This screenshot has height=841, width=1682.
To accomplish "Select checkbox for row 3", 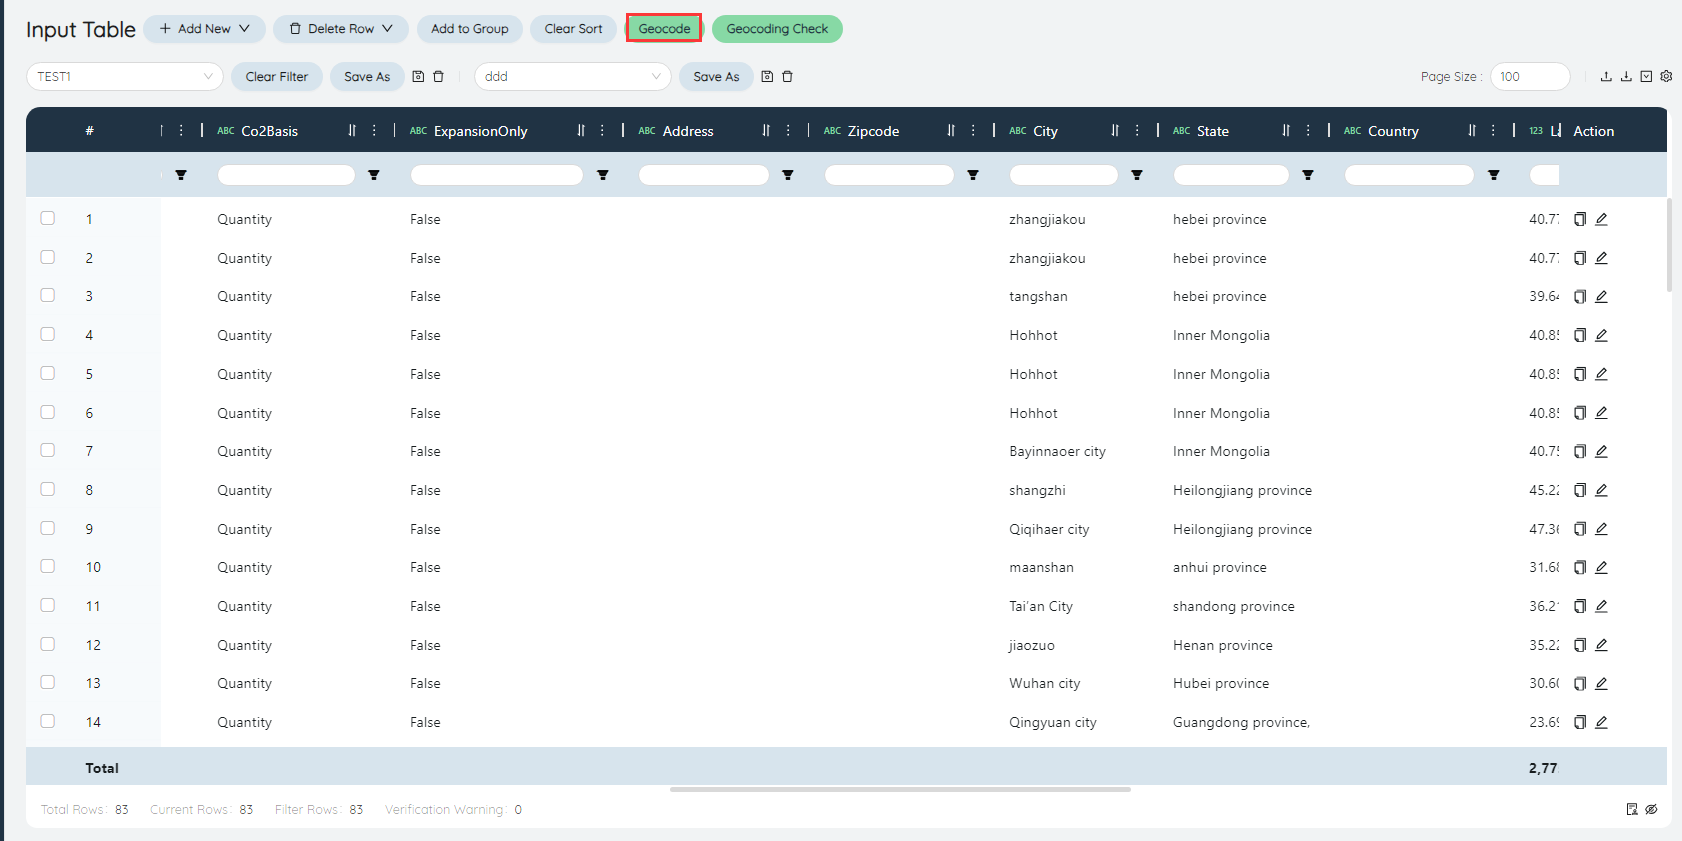I will point(47,295).
